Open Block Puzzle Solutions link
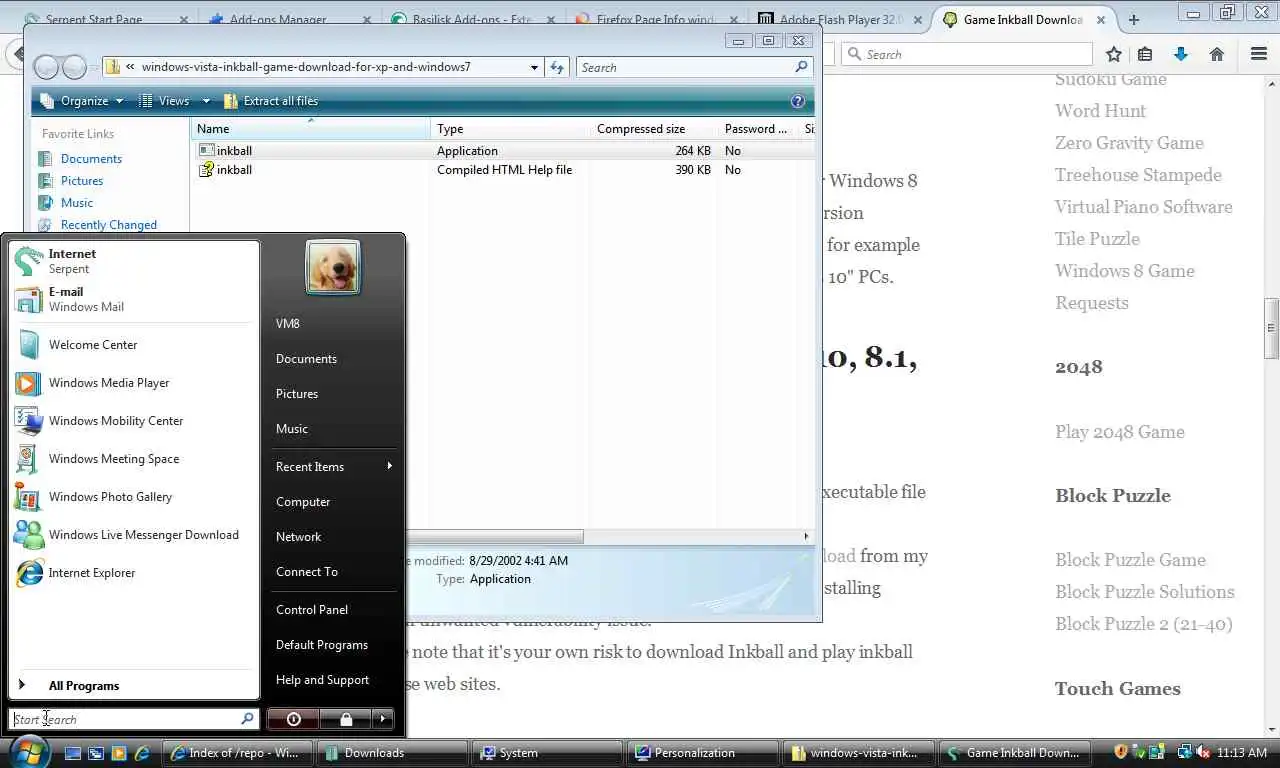This screenshot has height=768, width=1280. pos(1144,592)
